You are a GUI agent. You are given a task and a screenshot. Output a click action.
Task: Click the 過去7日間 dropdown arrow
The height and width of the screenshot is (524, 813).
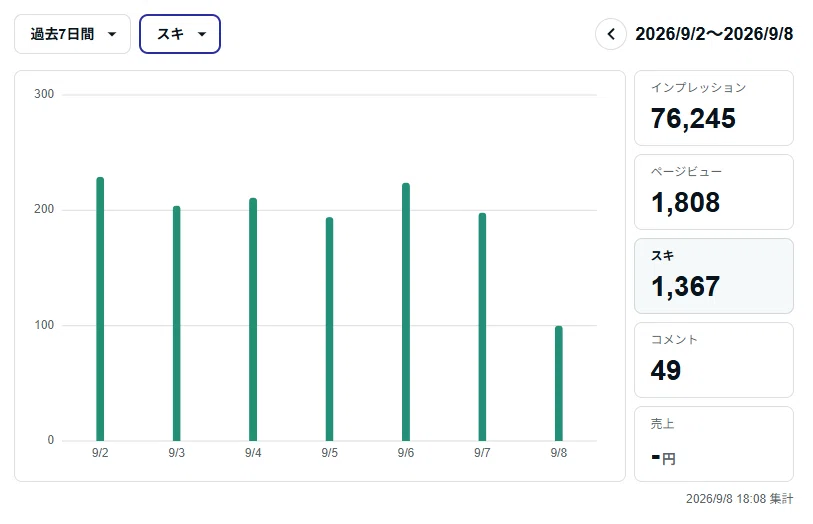click(112, 35)
